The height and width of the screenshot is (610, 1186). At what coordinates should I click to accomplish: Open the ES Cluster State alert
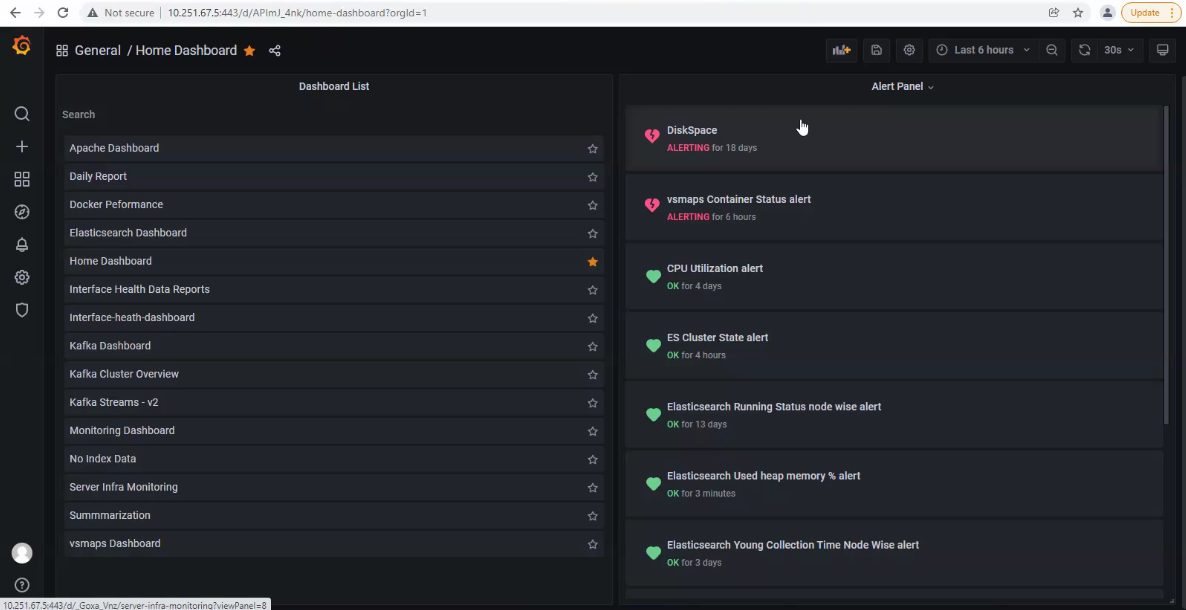click(x=893, y=345)
